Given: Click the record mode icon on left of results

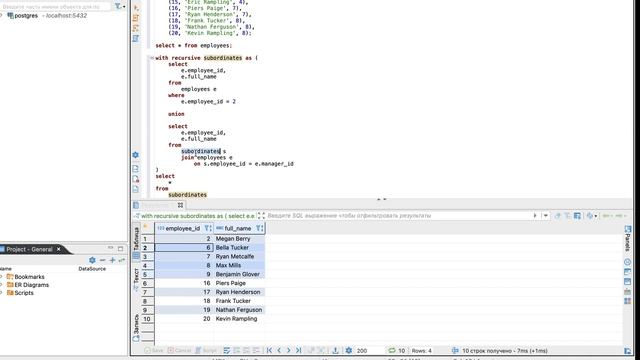Looking at the screenshot, I should click(x=136, y=338).
